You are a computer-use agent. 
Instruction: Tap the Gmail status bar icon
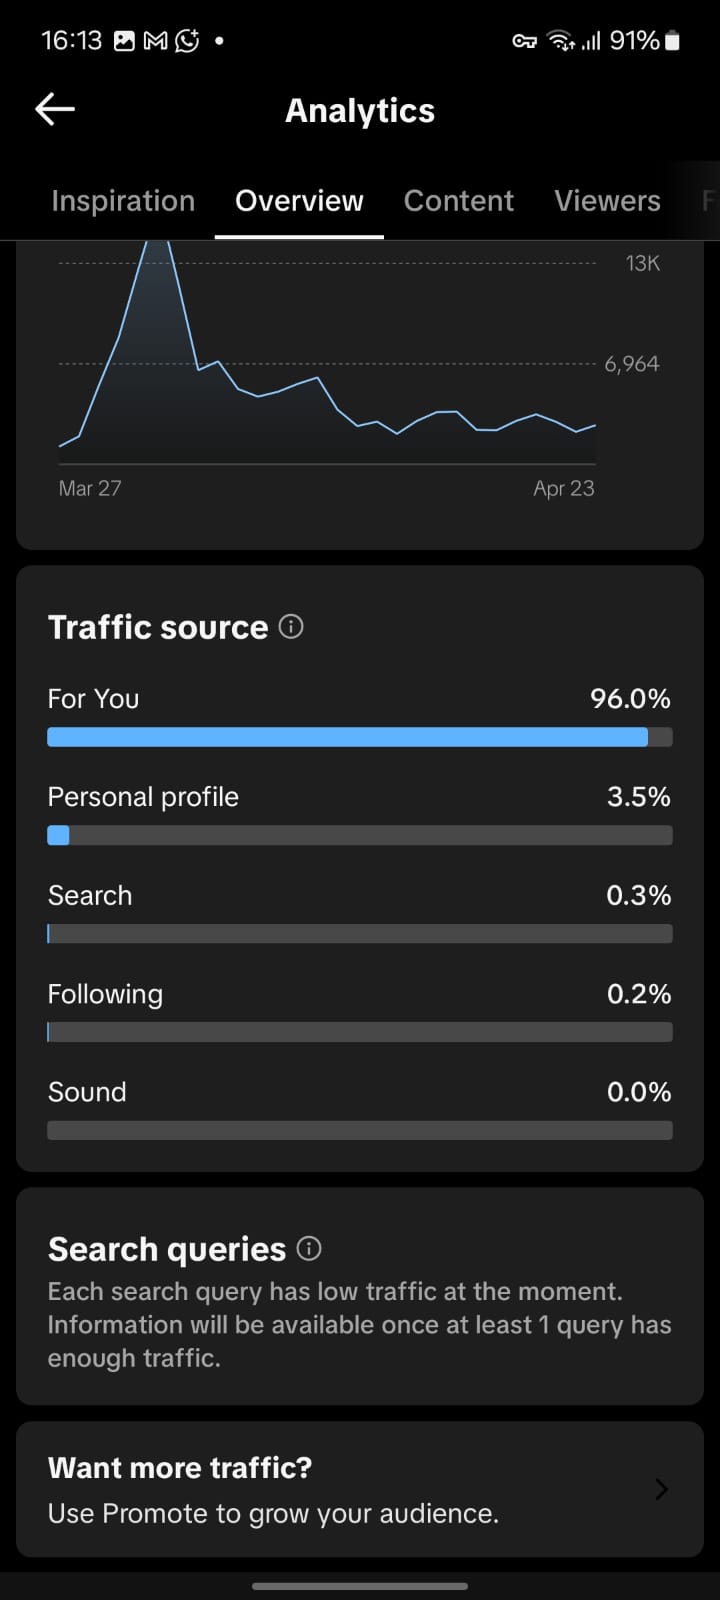point(155,41)
